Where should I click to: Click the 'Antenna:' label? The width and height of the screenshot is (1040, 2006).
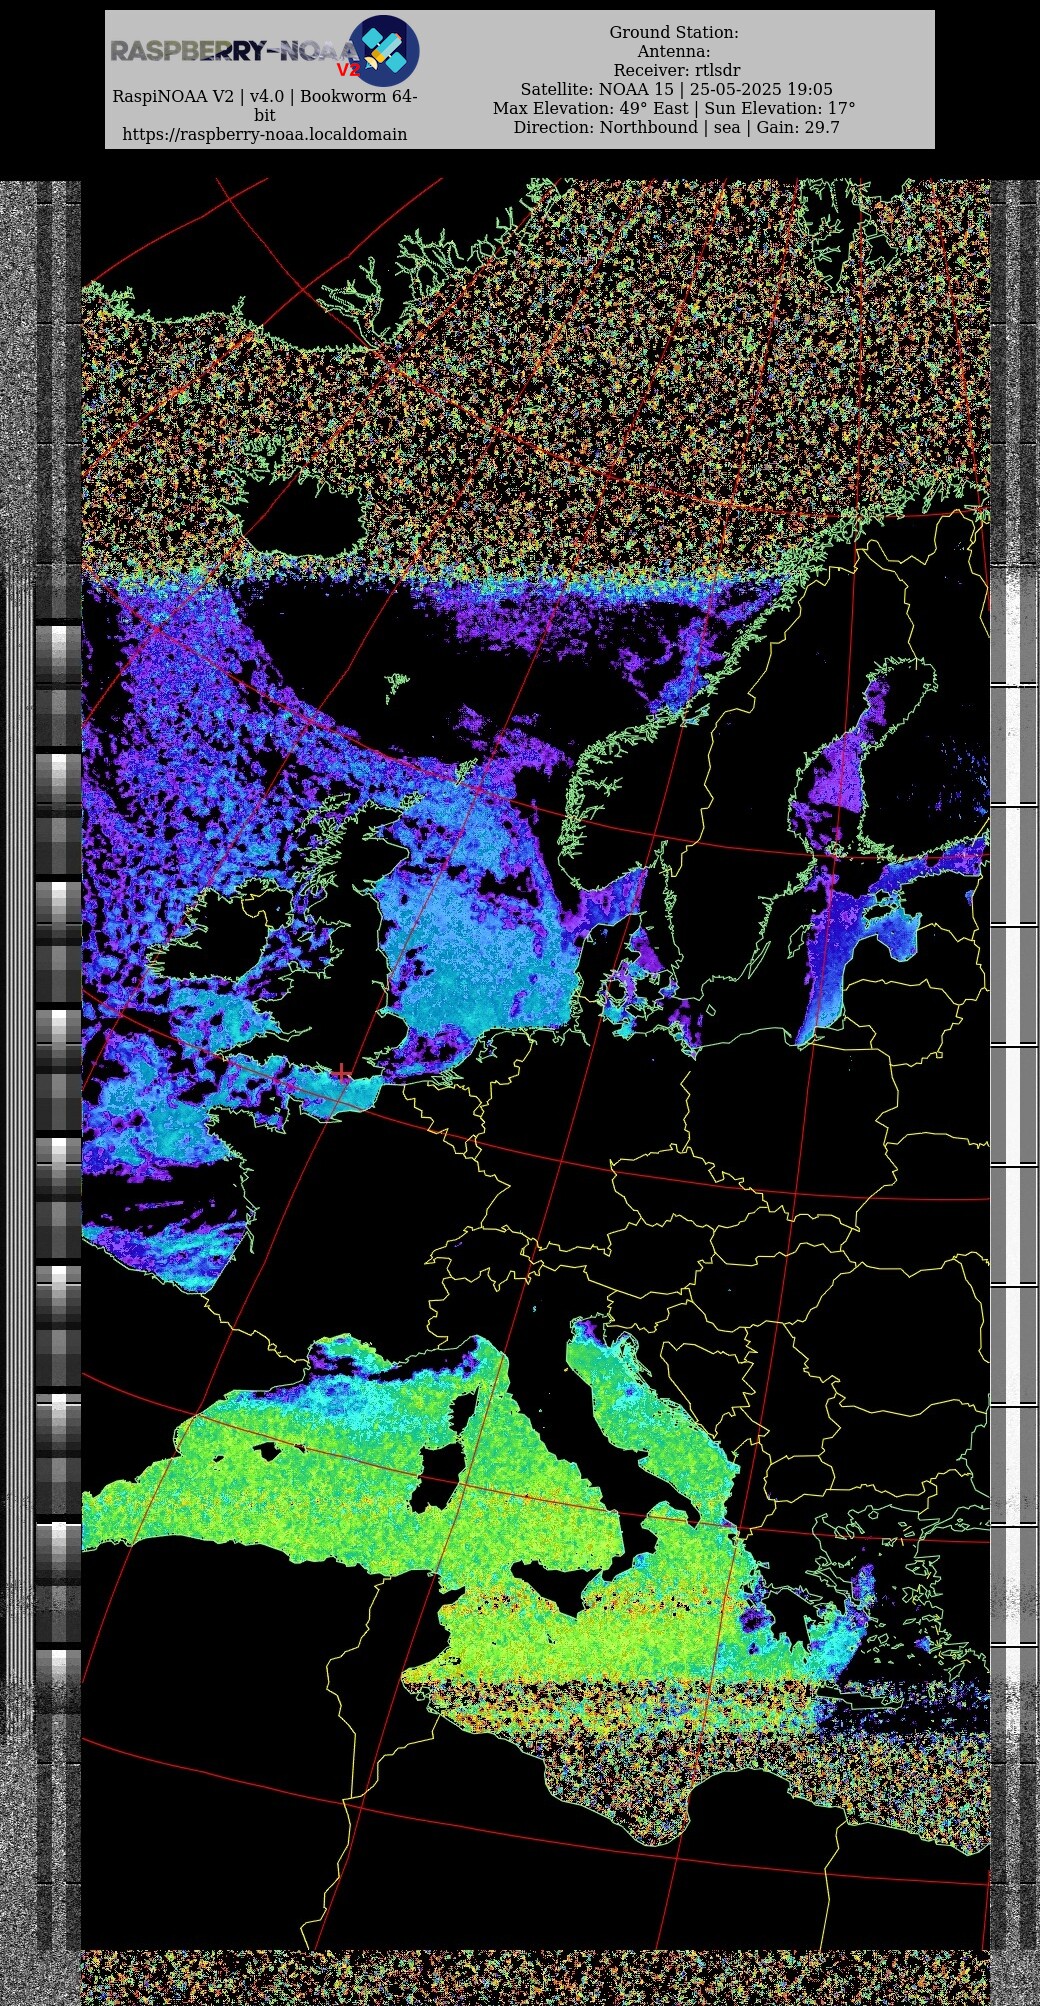(x=674, y=51)
